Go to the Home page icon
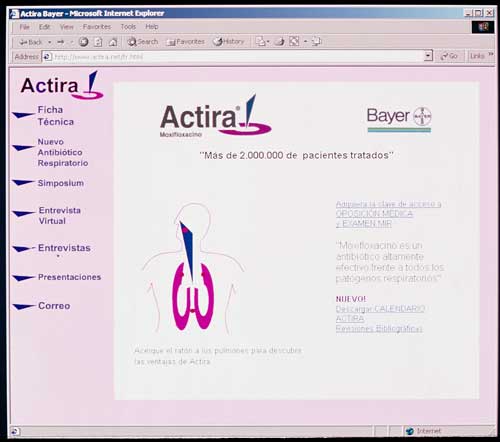This screenshot has height=442, width=500. pyautogui.click(x=113, y=42)
